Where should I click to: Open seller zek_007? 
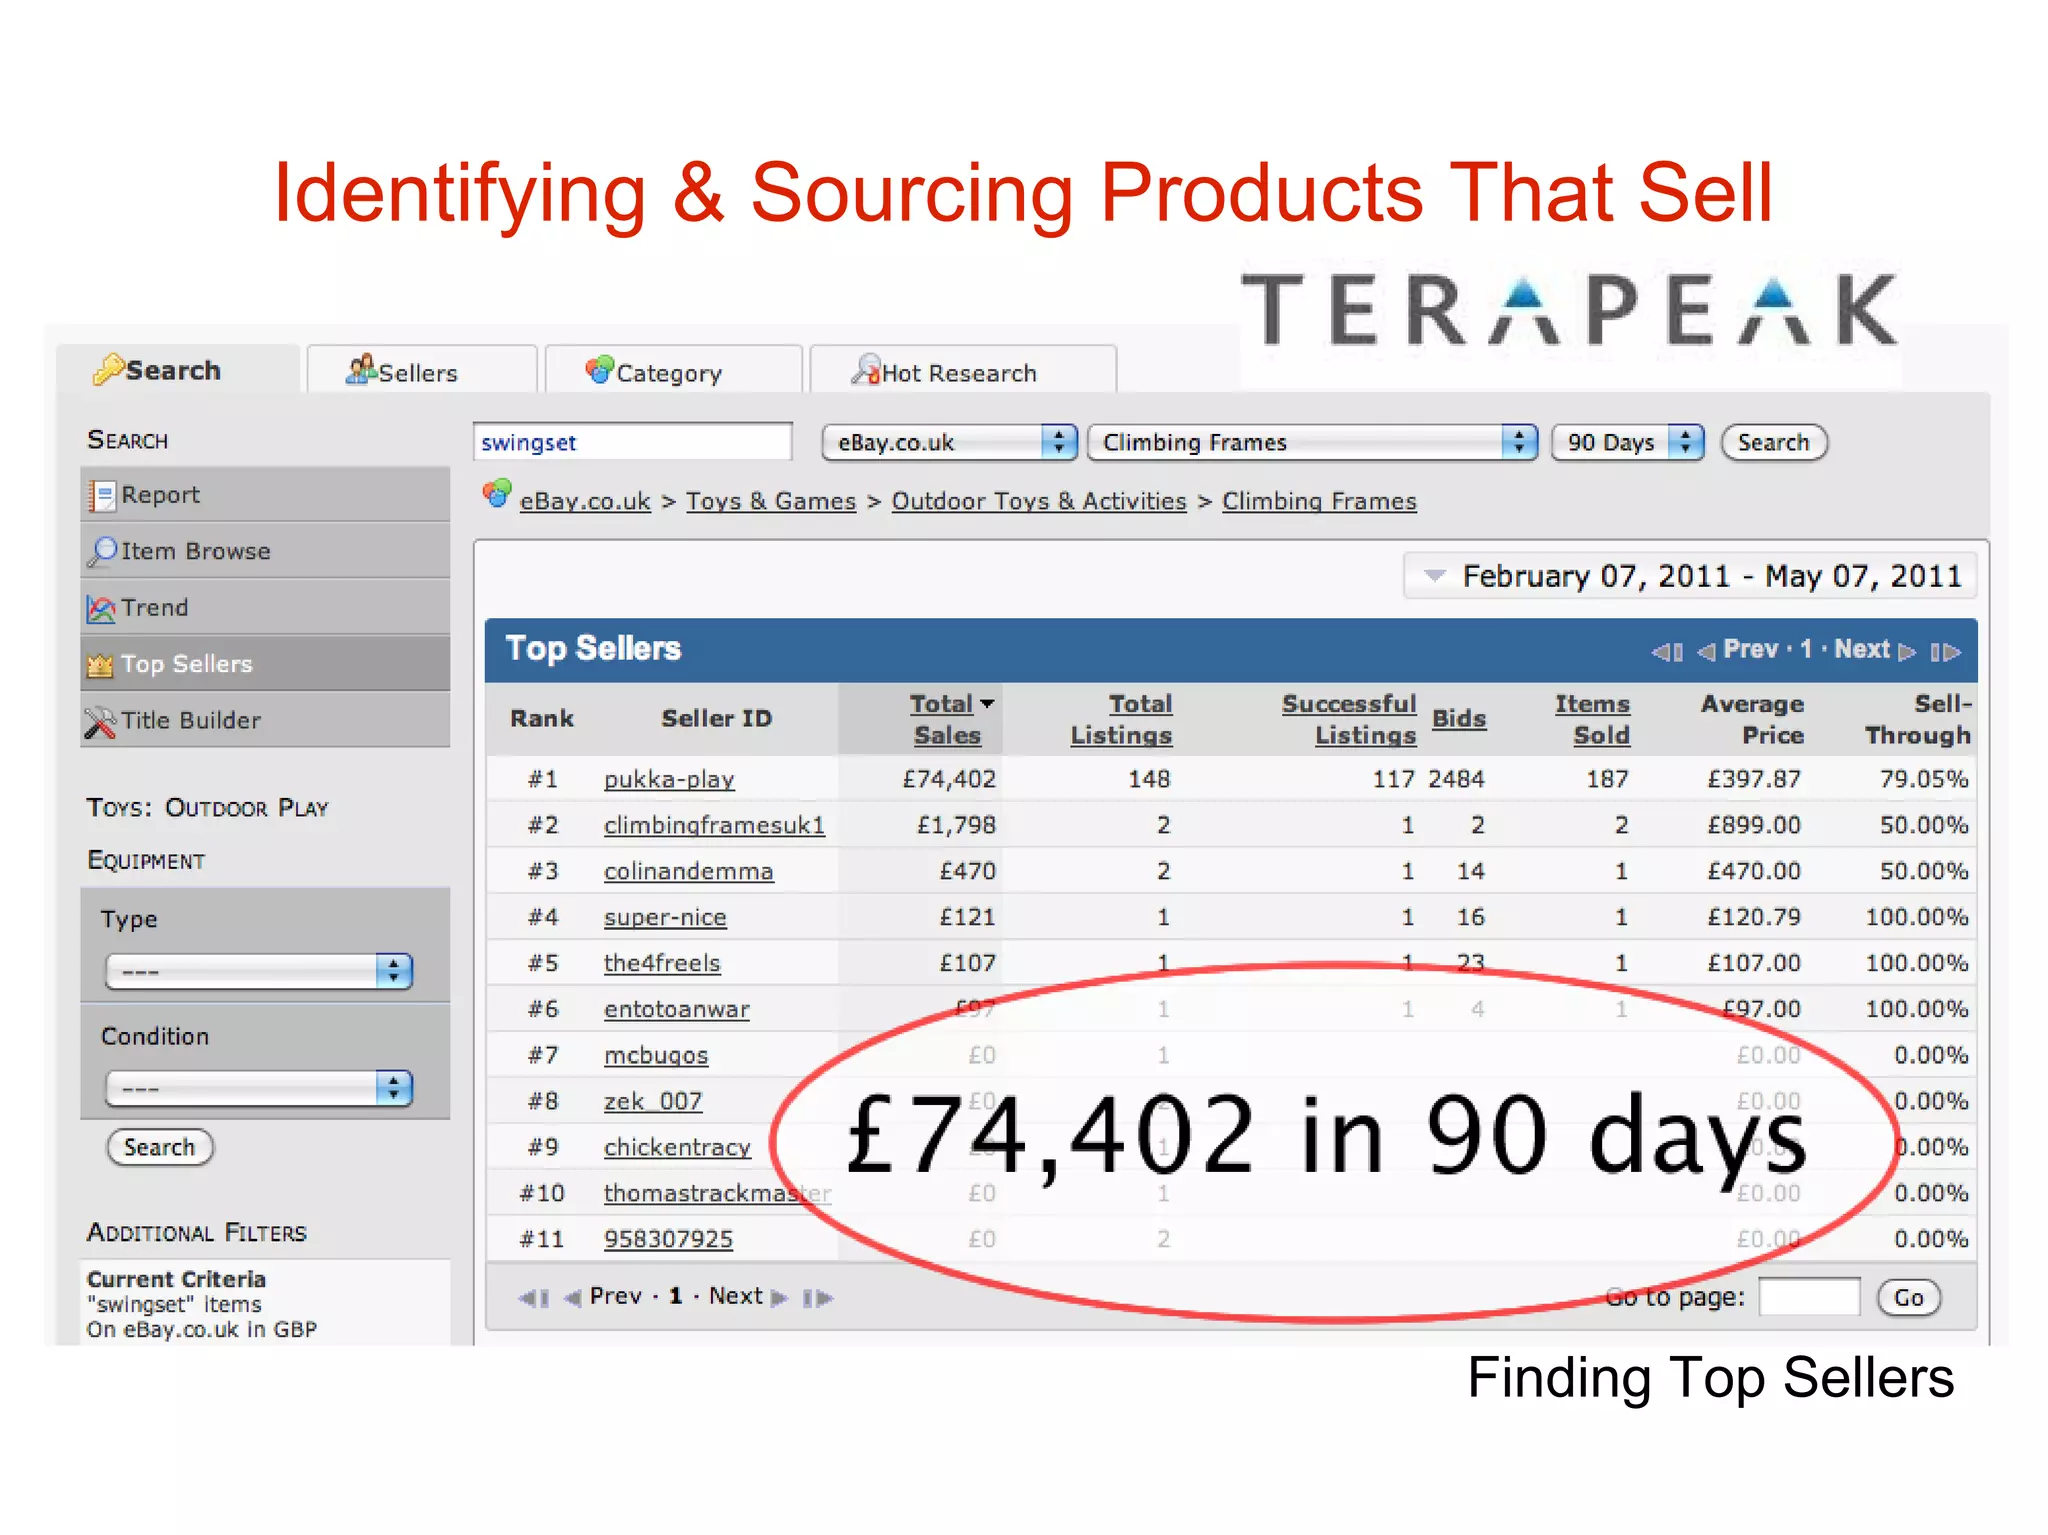[x=653, y=1101]
